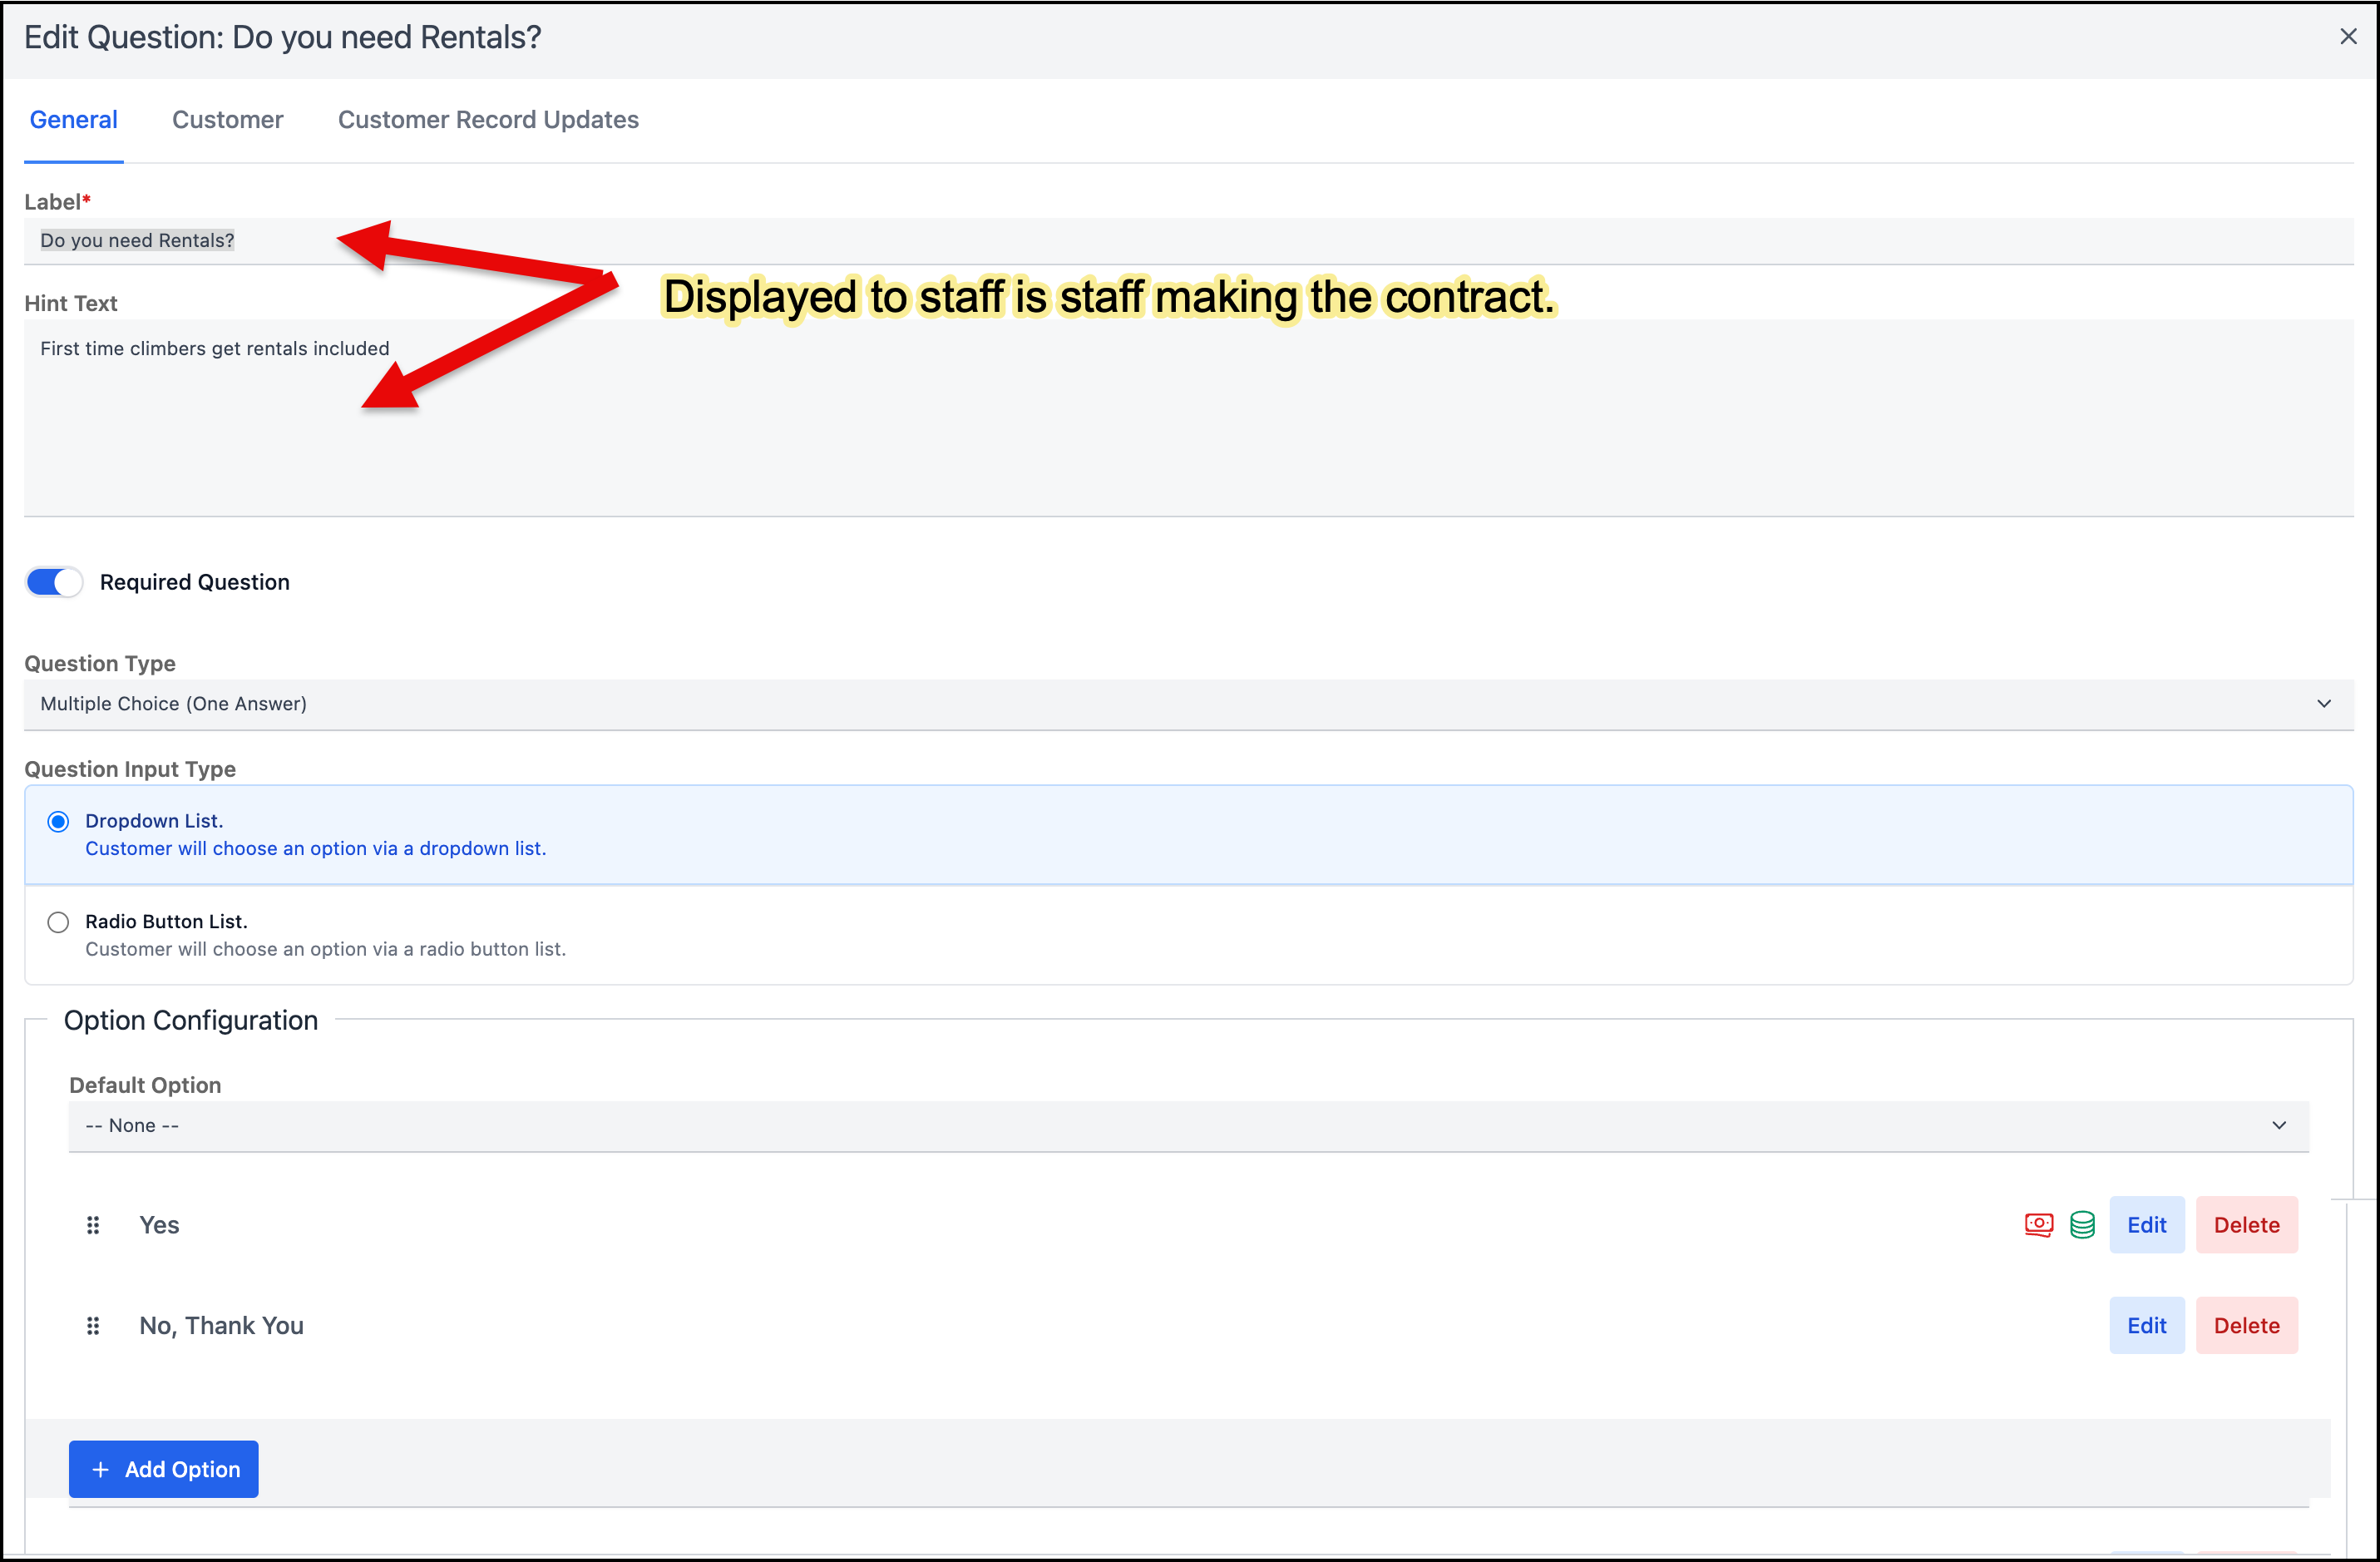Toggle the Required Question switch
The image size is (2380, 1562).
tap(54, 582)
